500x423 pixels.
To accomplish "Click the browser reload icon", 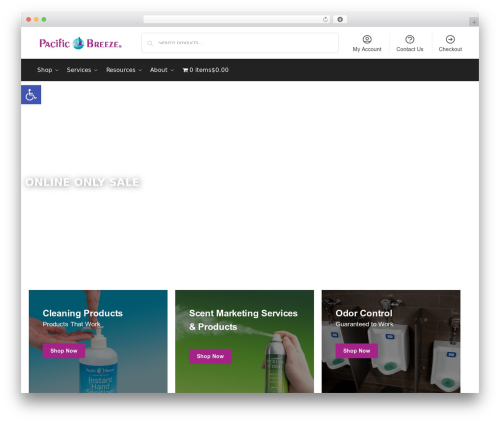I will (x=325, y=19).
